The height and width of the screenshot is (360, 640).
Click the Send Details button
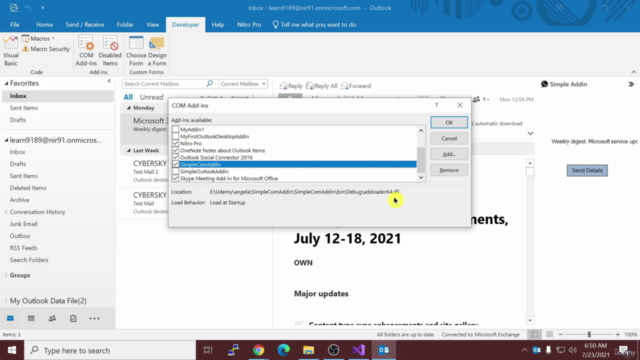pyautogui.click(x=587, y=170)
